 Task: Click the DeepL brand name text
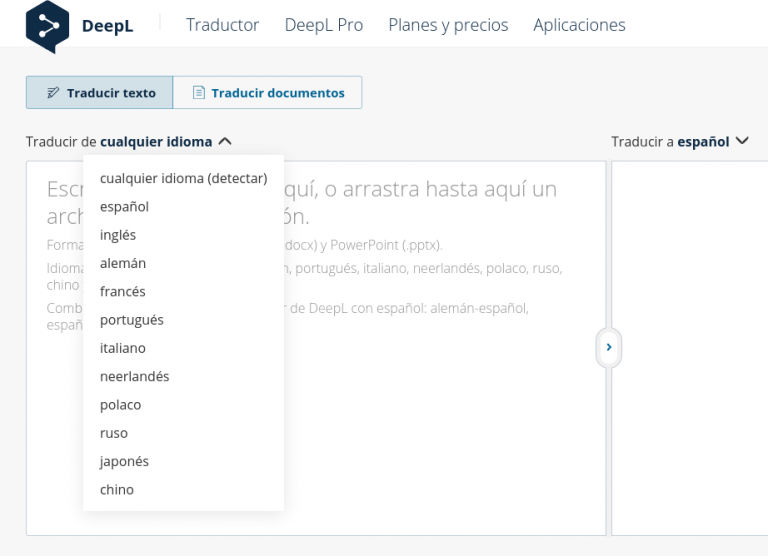[x=107, y=26]
